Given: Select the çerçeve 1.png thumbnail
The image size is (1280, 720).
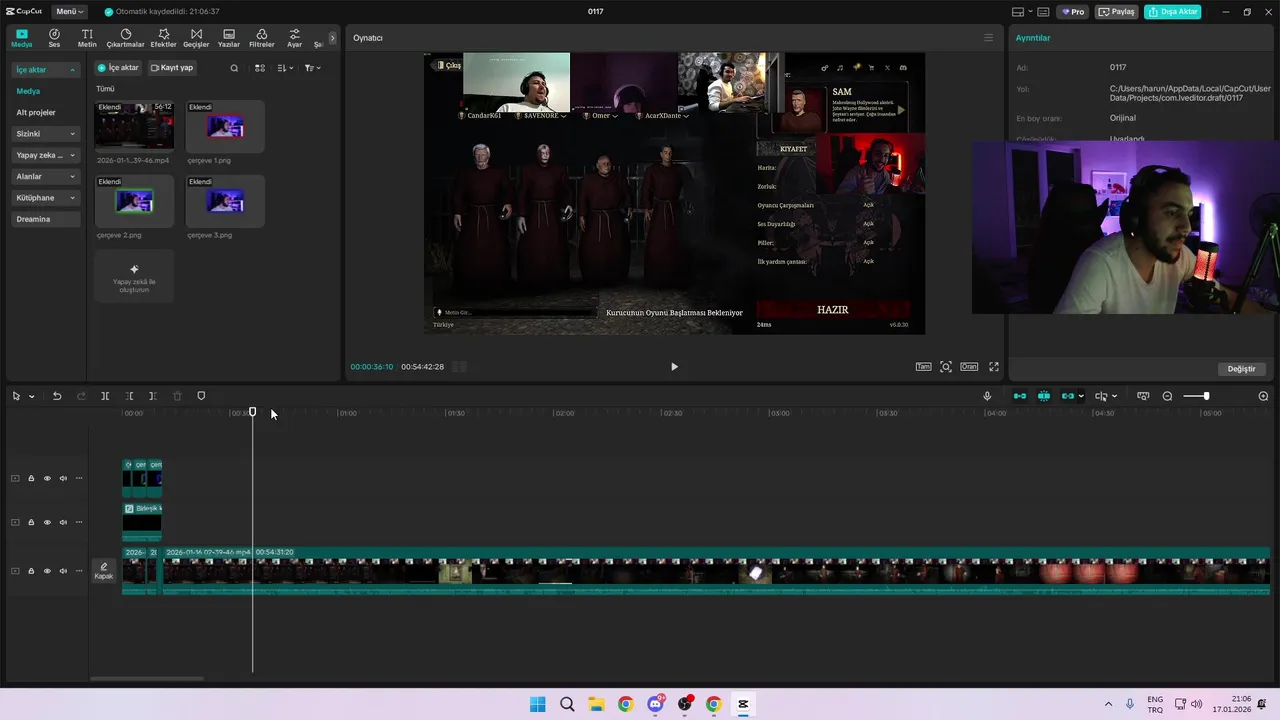Looking at the screenshot, I should 225,126.
